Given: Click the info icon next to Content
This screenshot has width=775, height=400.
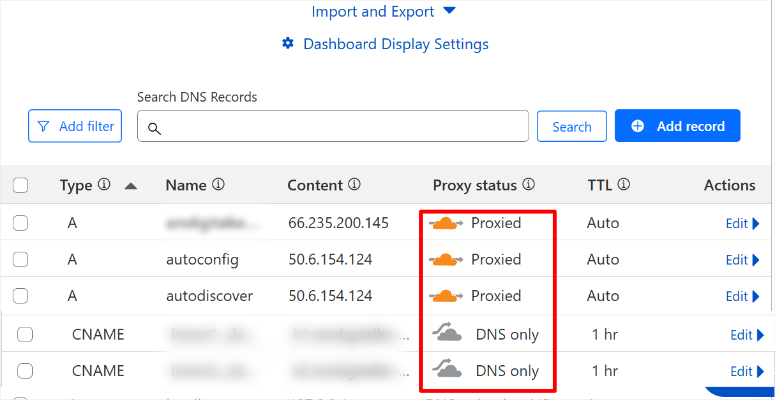Looking at the screenshot, I should [x=354, y=184].
